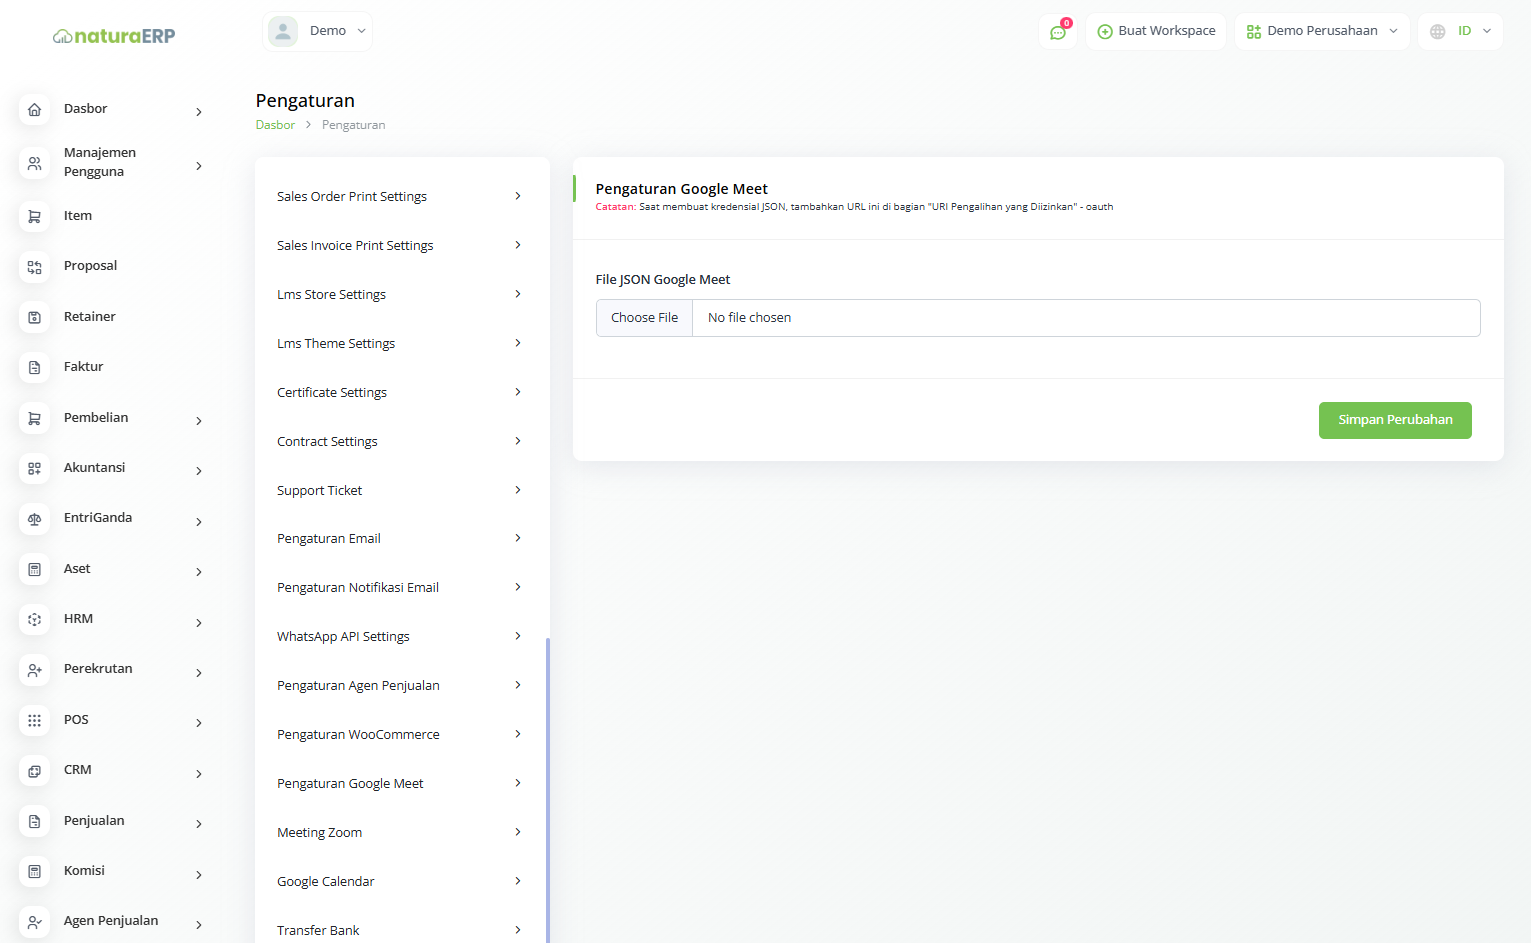Select Lms Theme Settings
Image resolution: width=1531 pixels, height=943 pixels.
[x=400, y=343]
